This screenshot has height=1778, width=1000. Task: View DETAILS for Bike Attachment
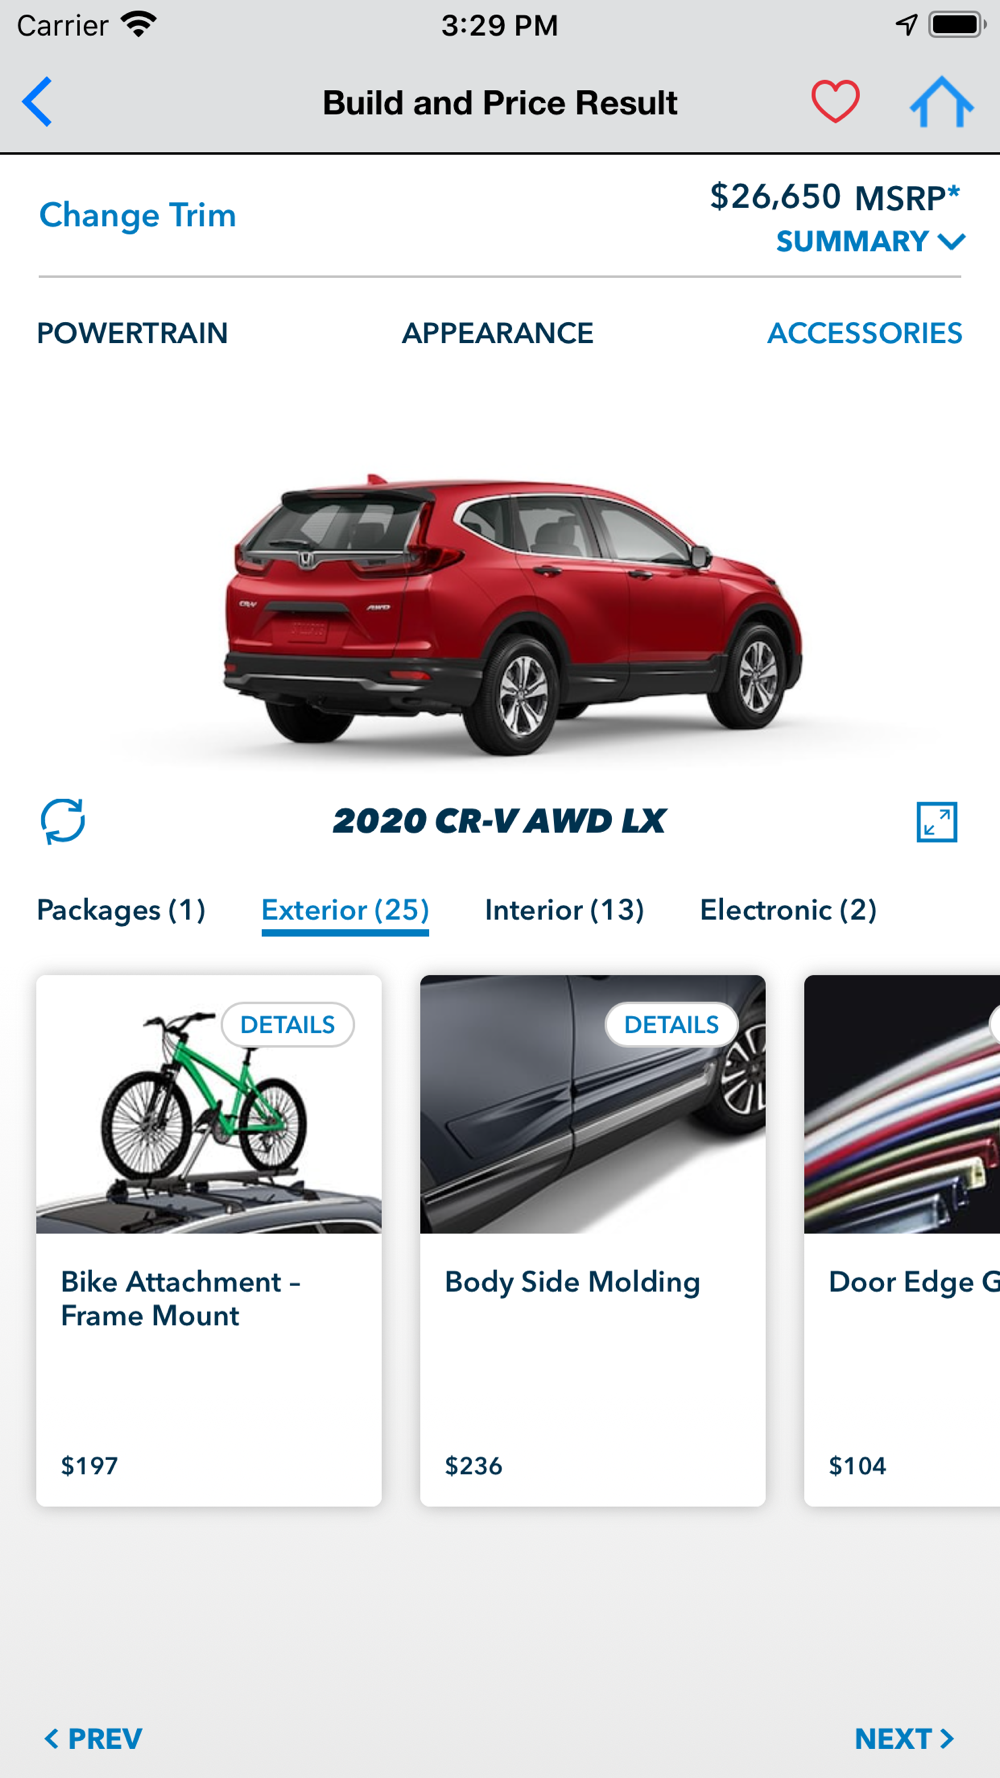[287, 1025]
